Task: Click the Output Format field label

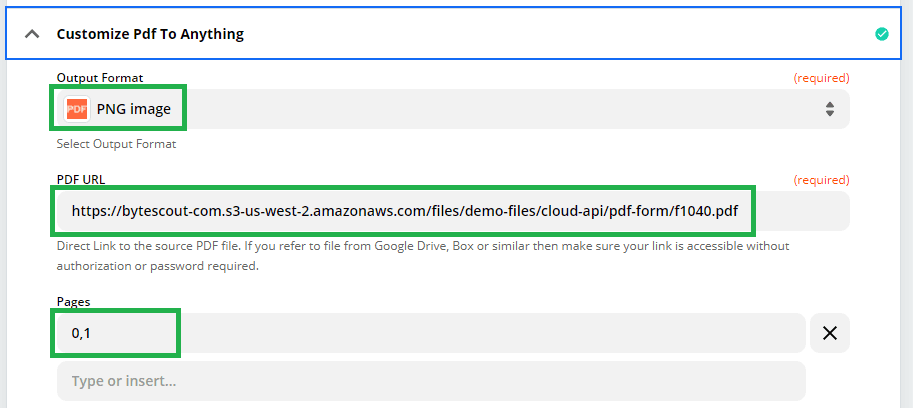Action: tap(99, 77)
